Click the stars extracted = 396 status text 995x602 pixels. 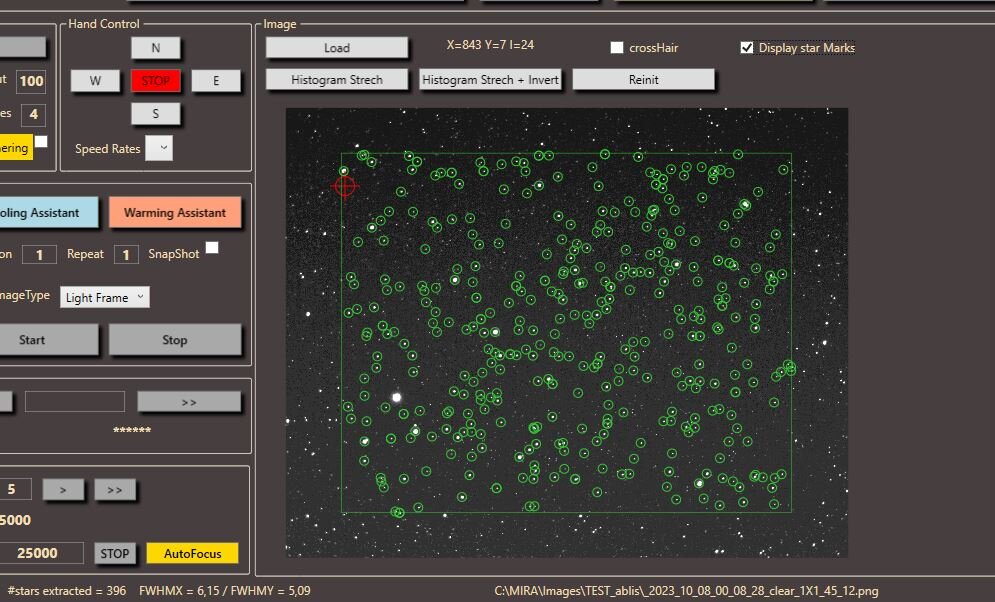coord(67,591)
